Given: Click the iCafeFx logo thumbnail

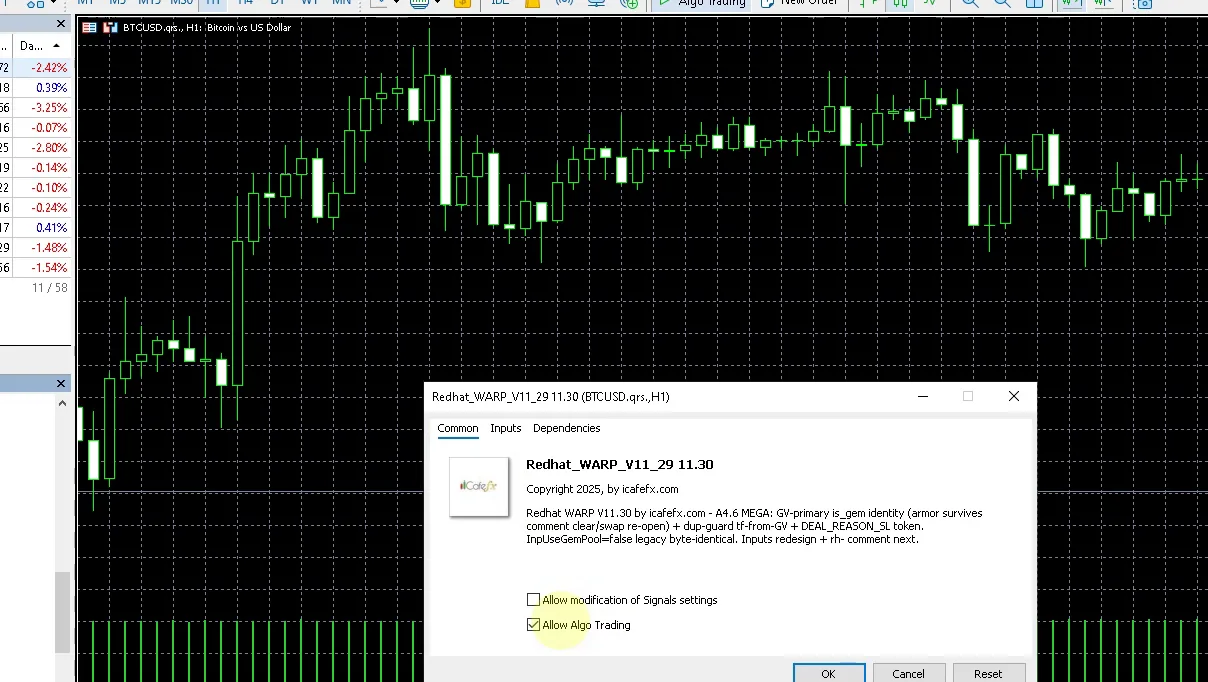Looking at the screenshot, I should pyautogui.click(x=479, y=486).
